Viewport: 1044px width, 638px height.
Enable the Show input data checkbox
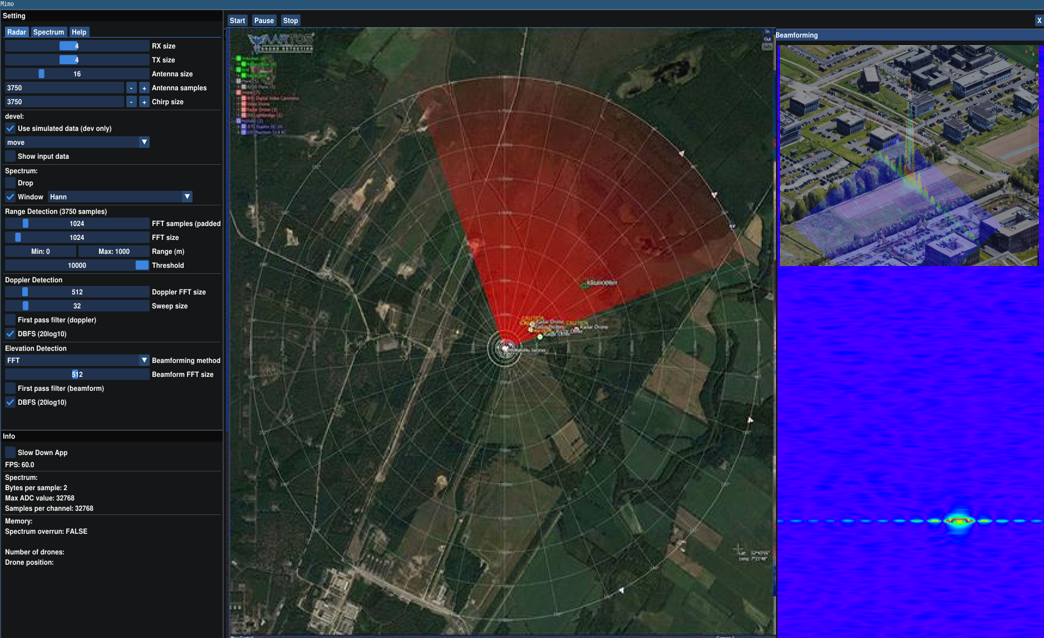10,157
